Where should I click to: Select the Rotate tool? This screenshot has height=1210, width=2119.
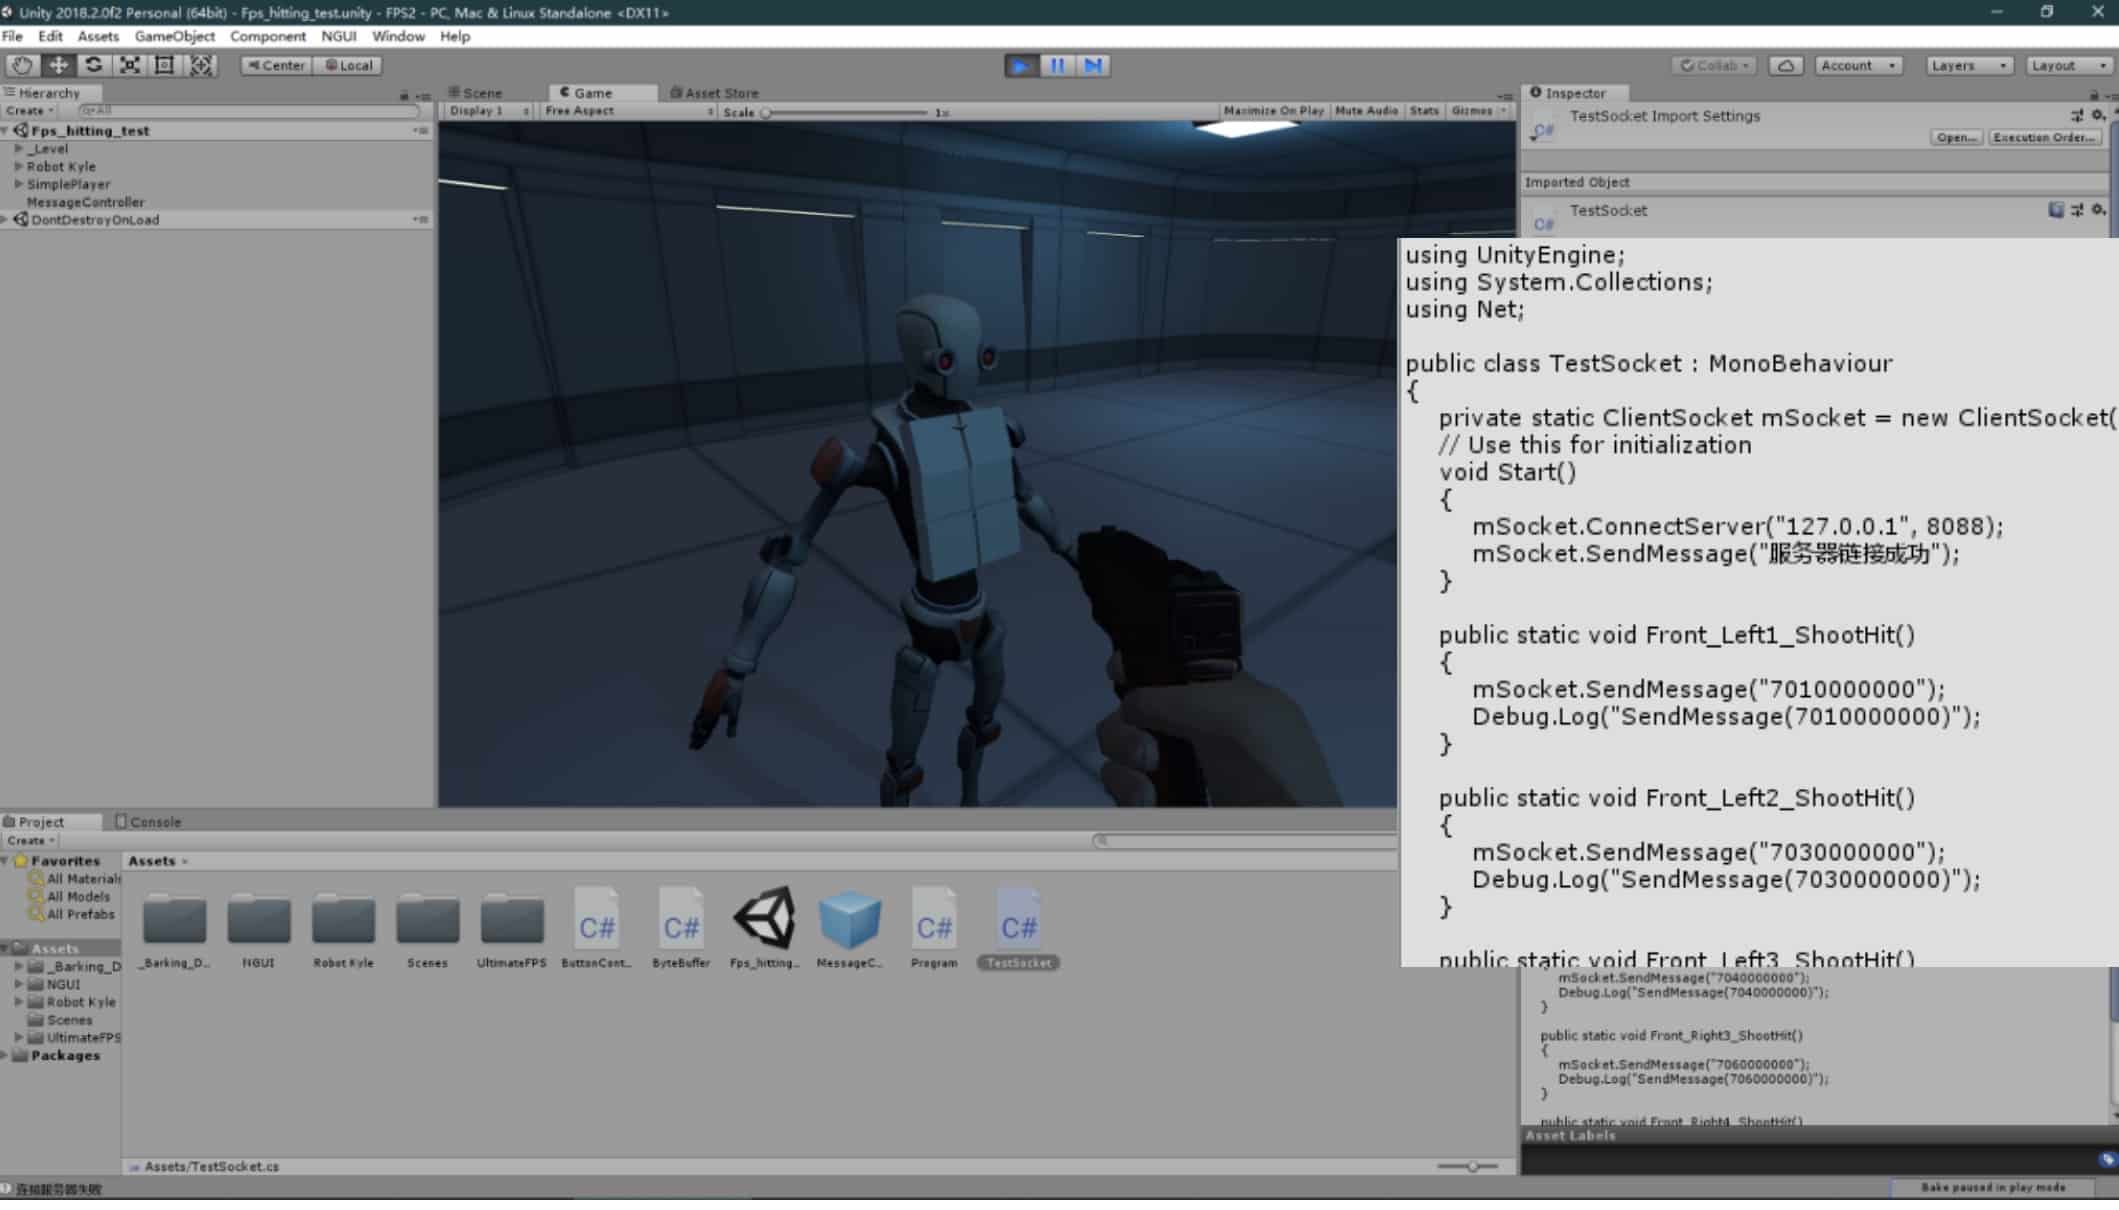94,65
